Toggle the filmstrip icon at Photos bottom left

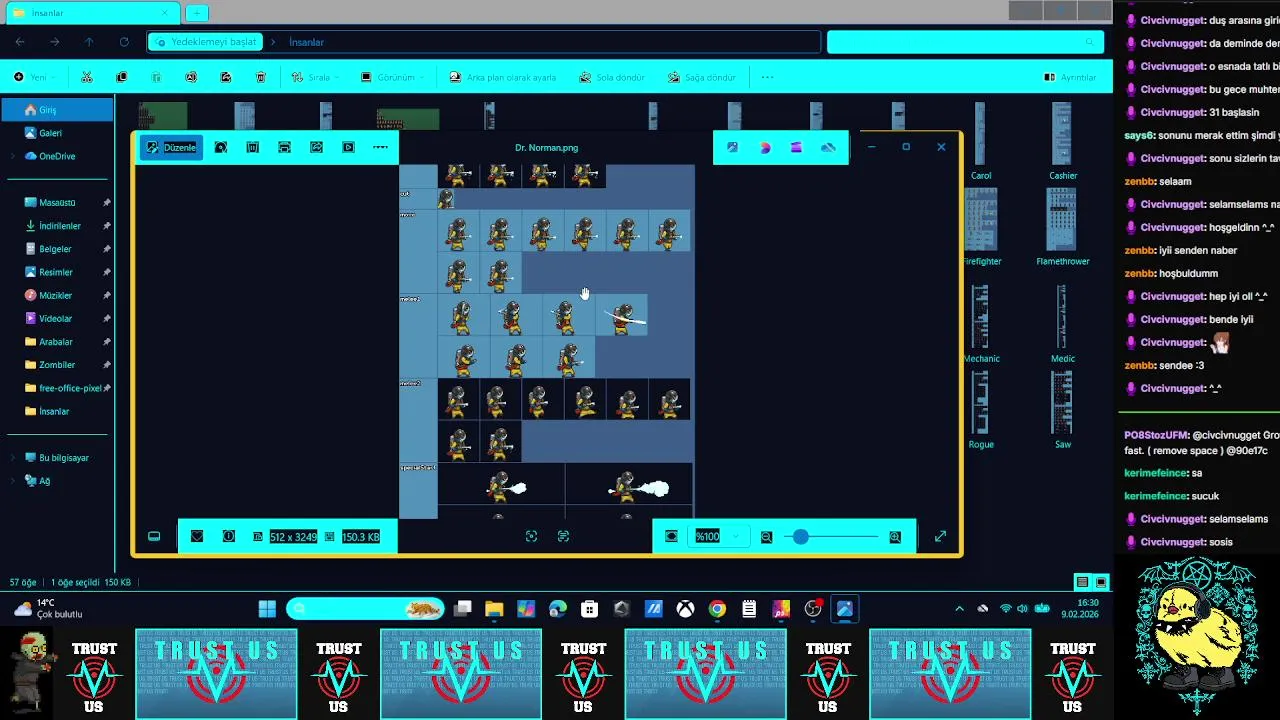(154, 536)
